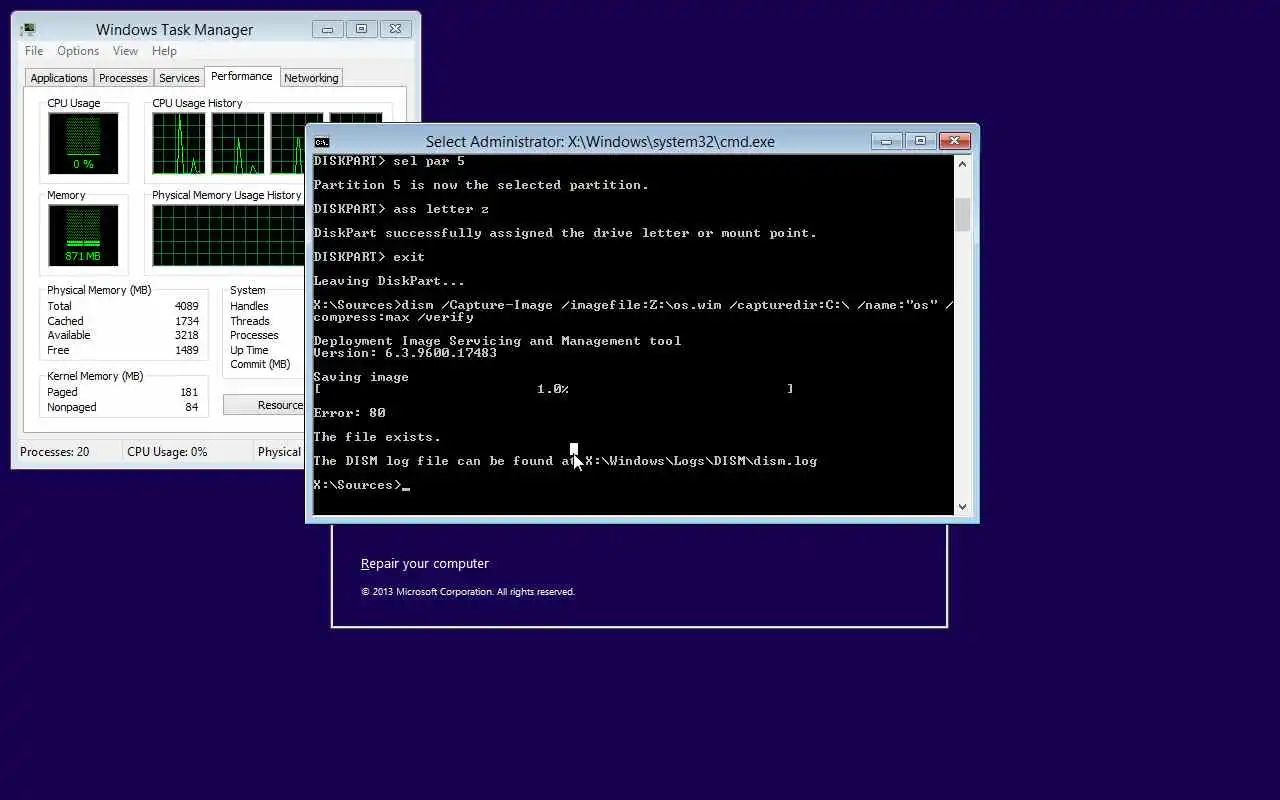
Task: Click the Physical Memory Usage History graph
Action: point(229,235)
